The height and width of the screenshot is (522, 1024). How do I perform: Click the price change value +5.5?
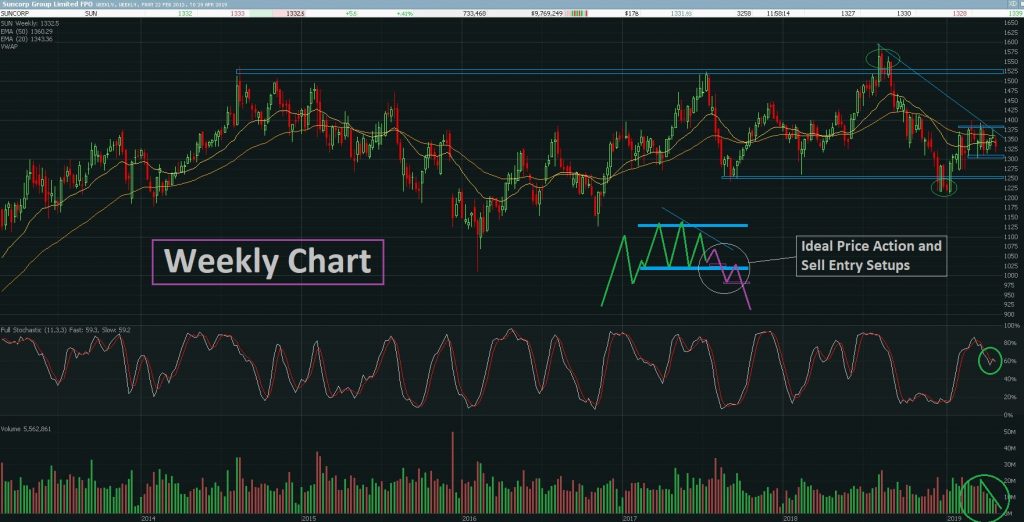(350, 13)
